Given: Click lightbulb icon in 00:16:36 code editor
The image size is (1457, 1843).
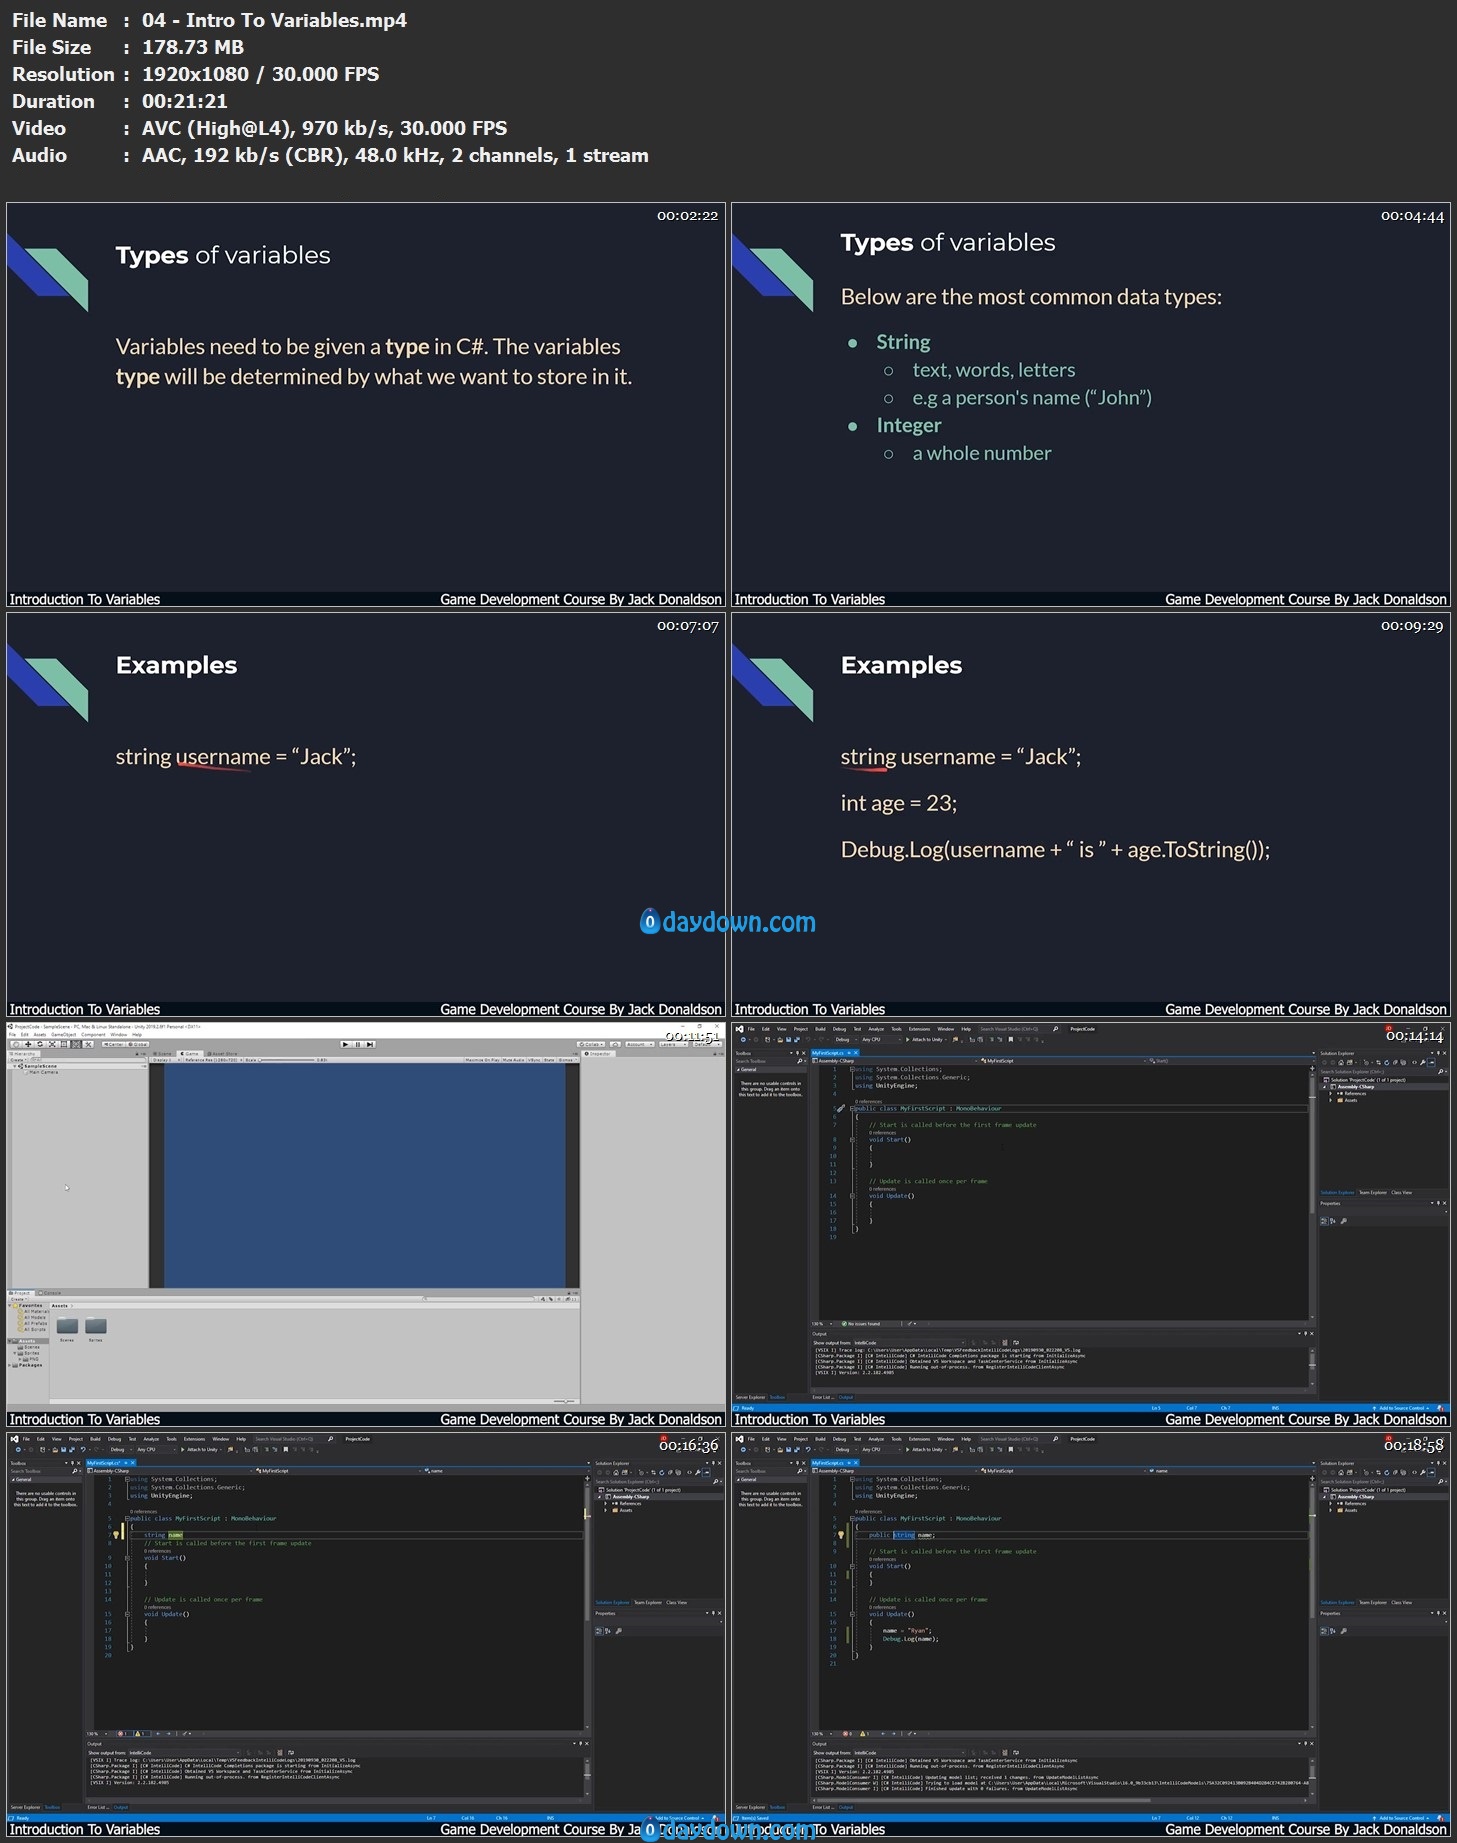Looking at the screenshot, I should [x=116, y=1535].
